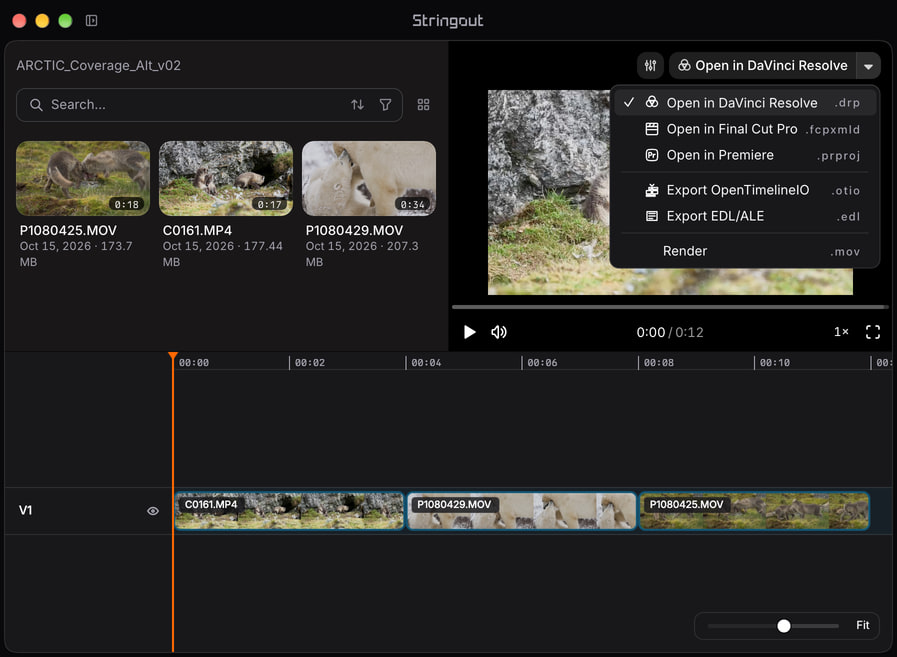Change playback speed 1× control

click(x=841, y=332)
